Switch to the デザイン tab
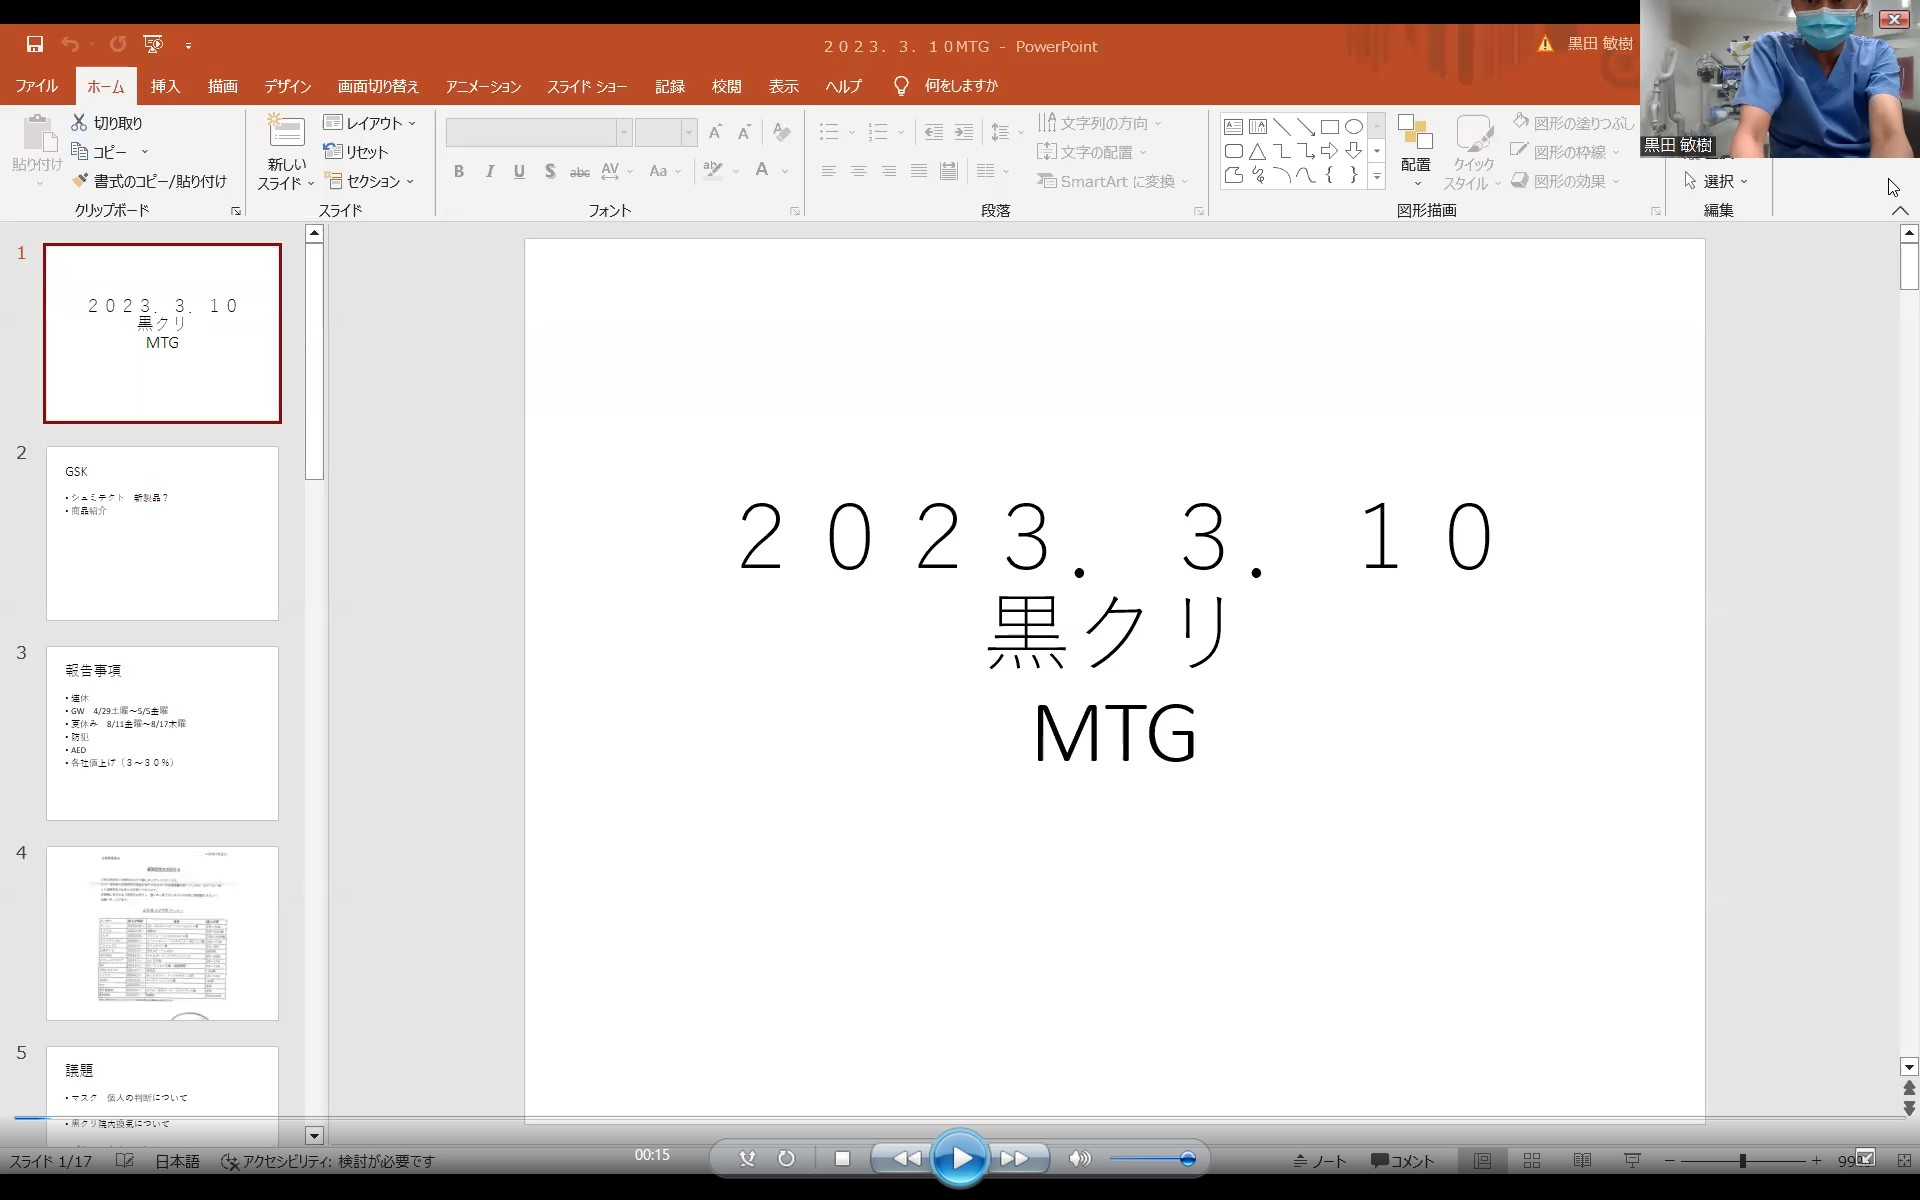Viewport: 1920px width, 1200px height. point(288,86)
